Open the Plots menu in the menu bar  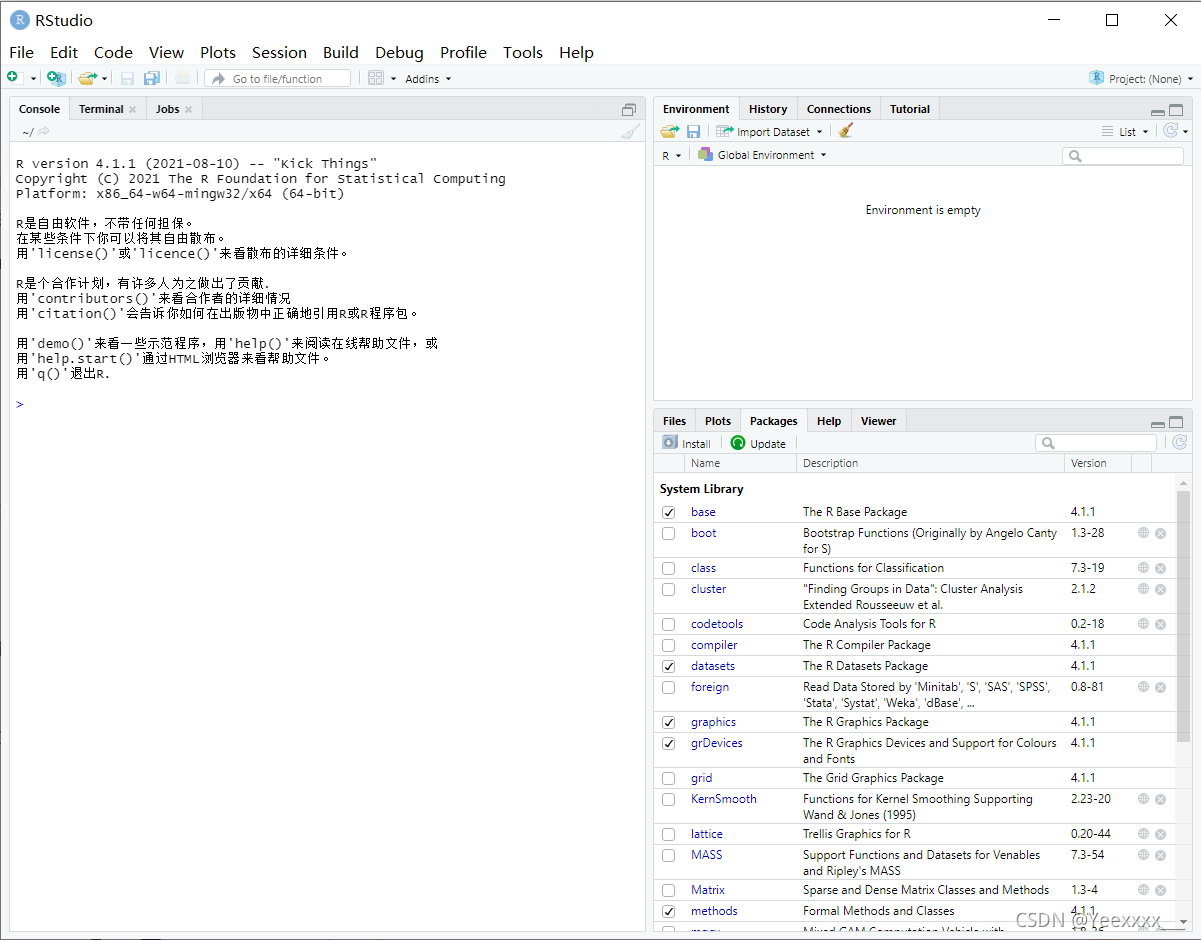pos(218,52)
